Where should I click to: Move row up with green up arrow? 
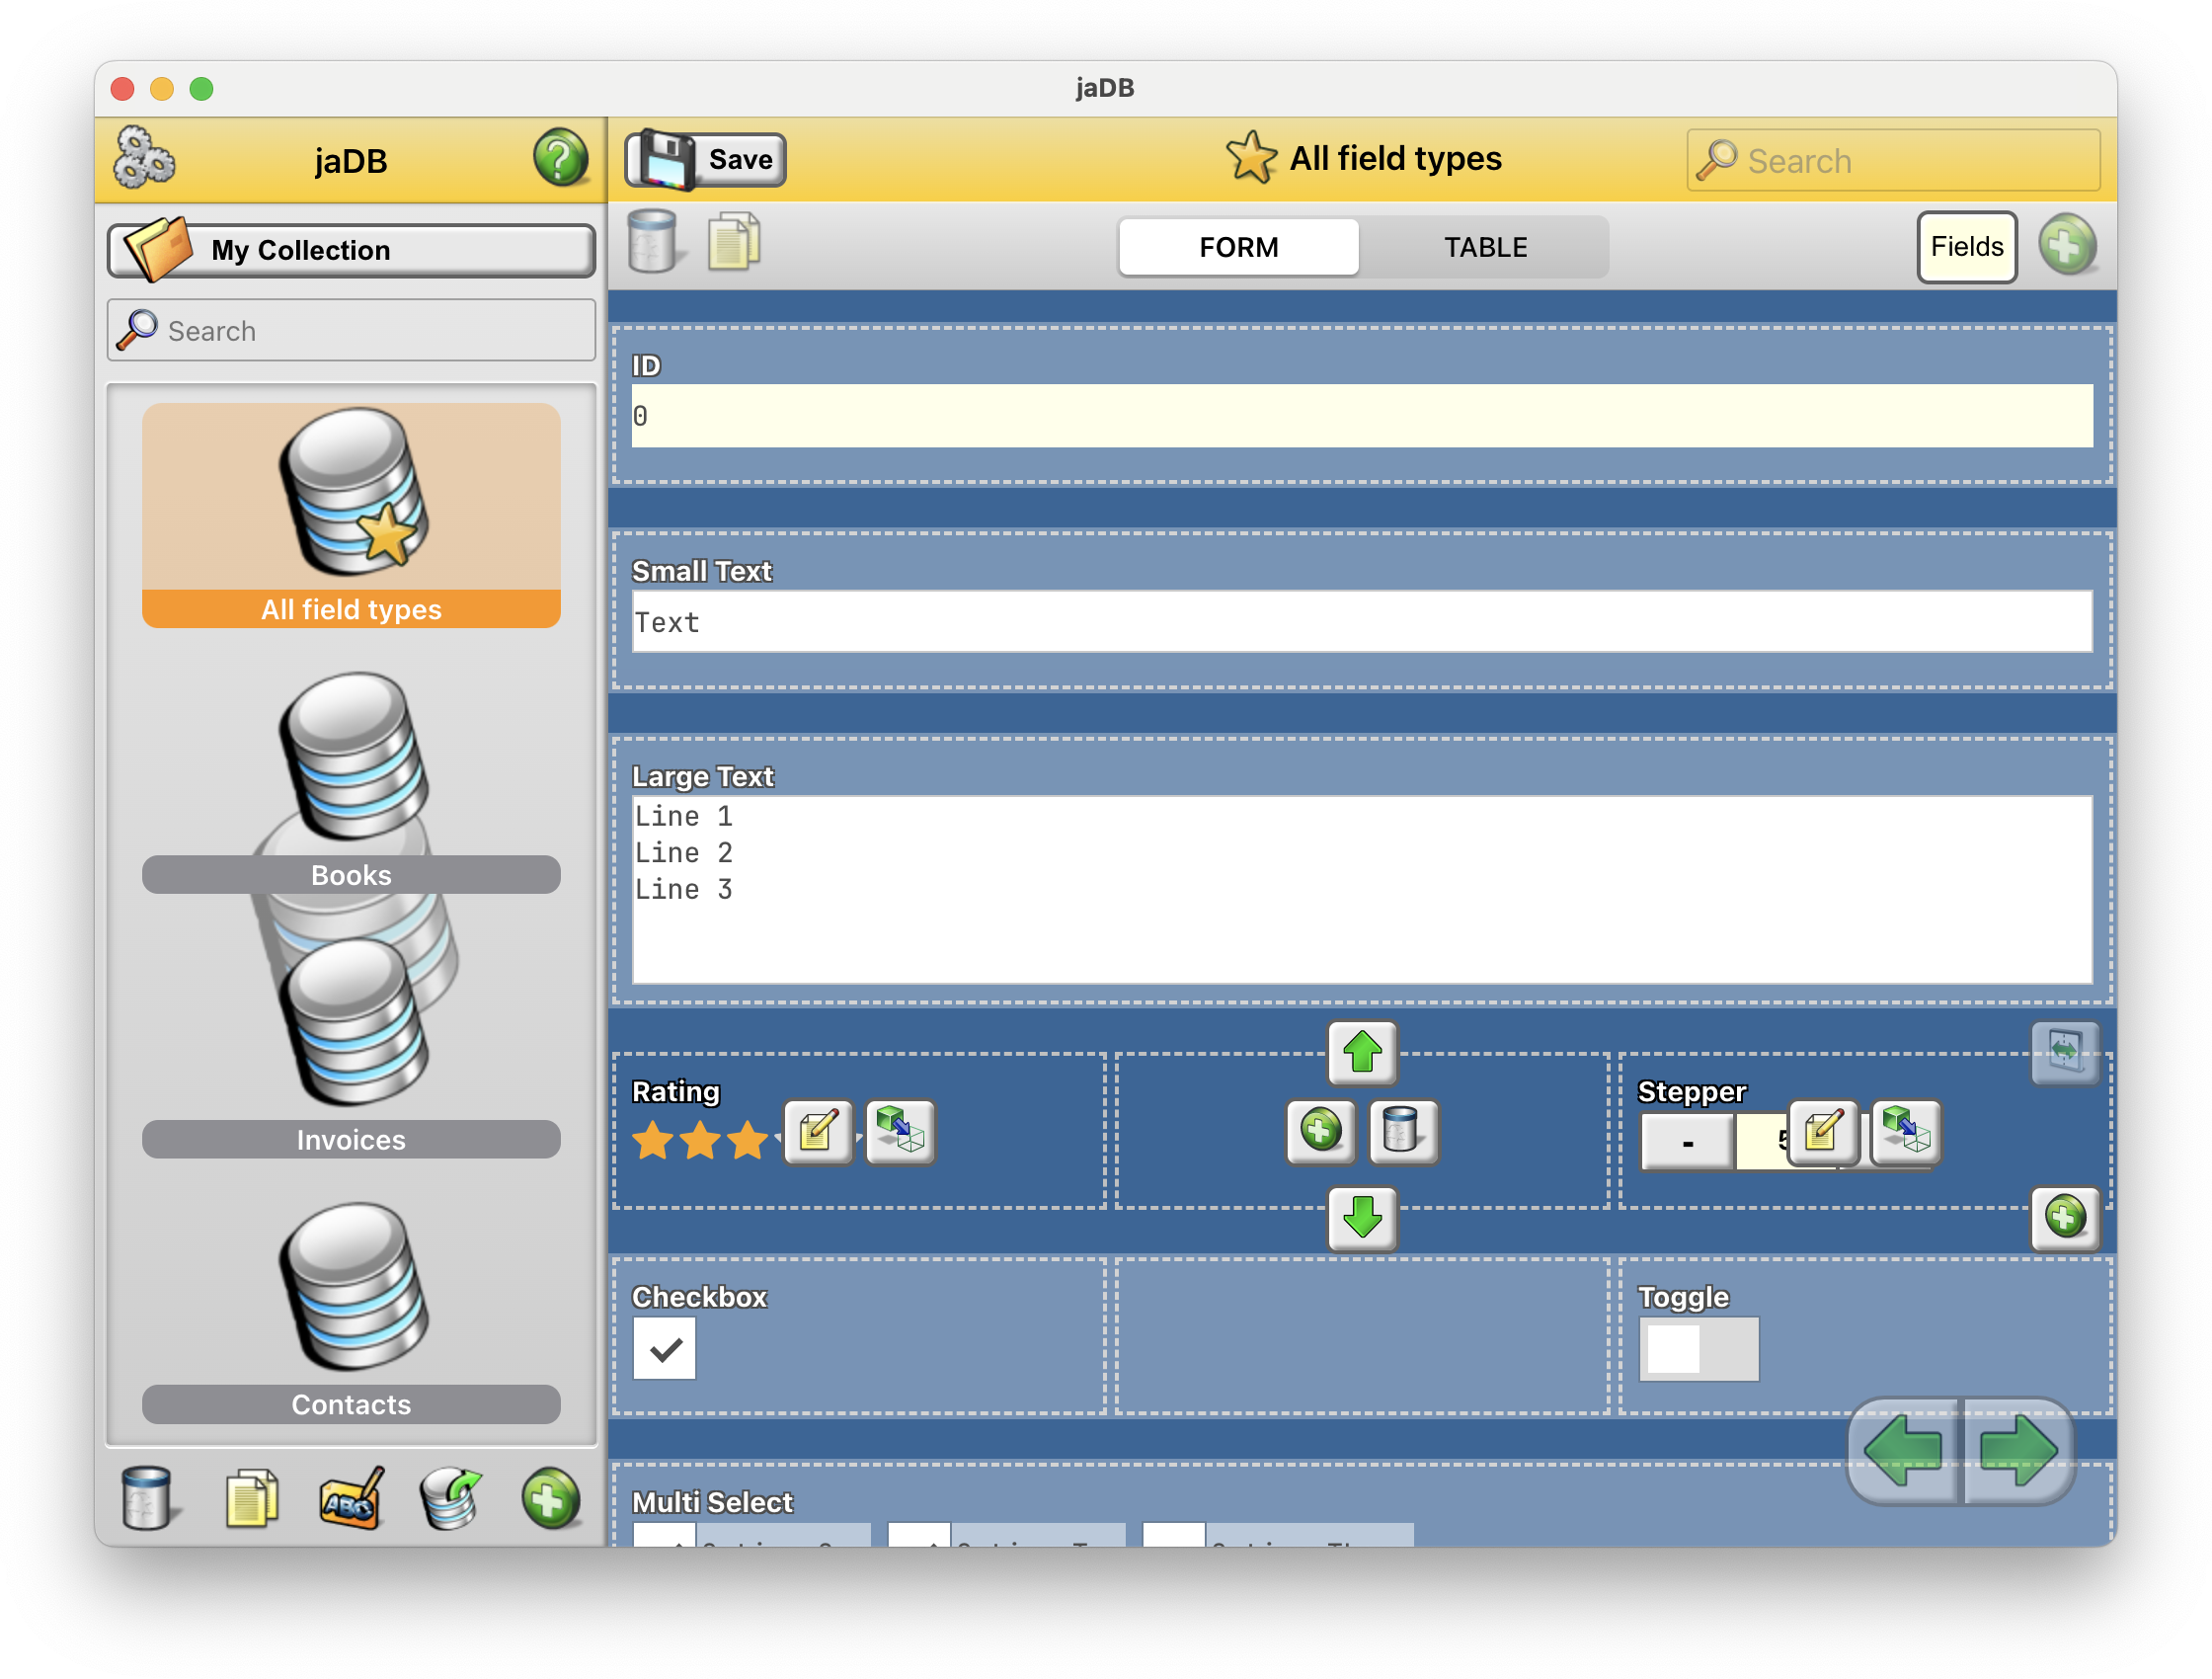pyautogui.click(x=1361, y=1052)
